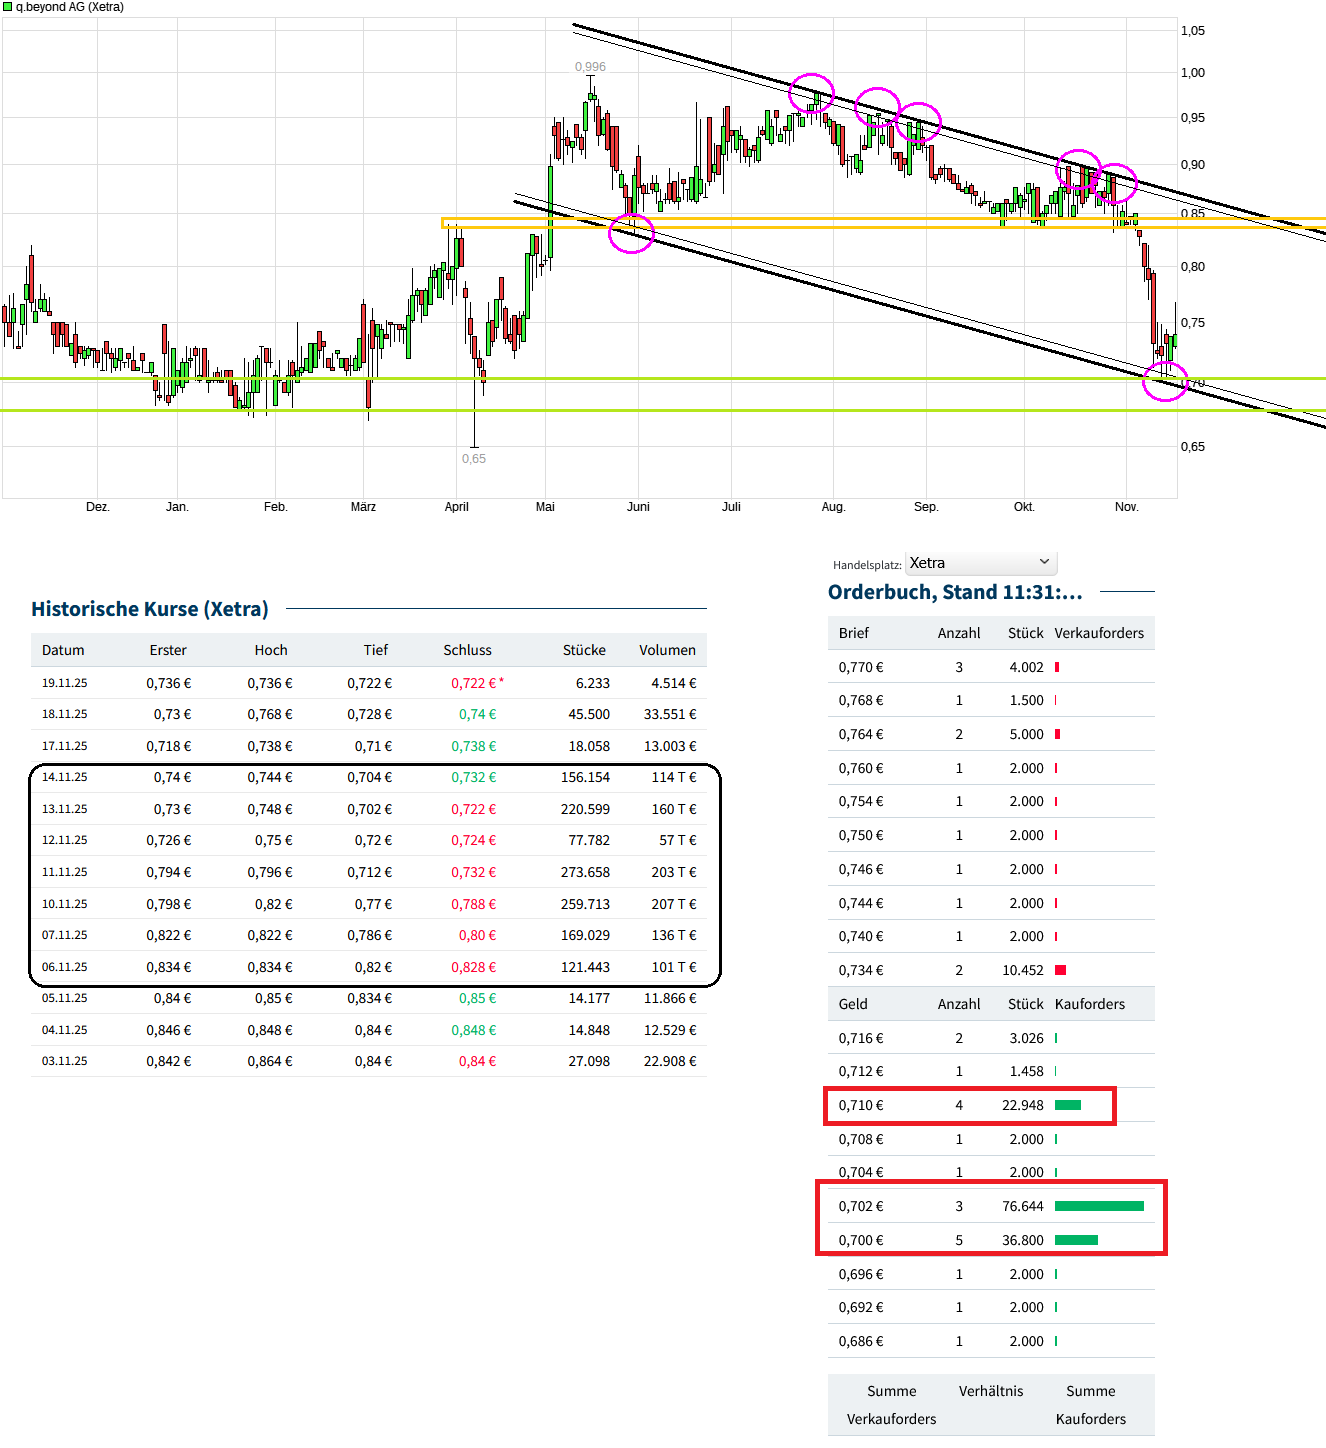This screenshot has height=1448, width=1326.
Task: Sort historical table by Datum column
Action: pyautogui.click(x=63, y=650)
